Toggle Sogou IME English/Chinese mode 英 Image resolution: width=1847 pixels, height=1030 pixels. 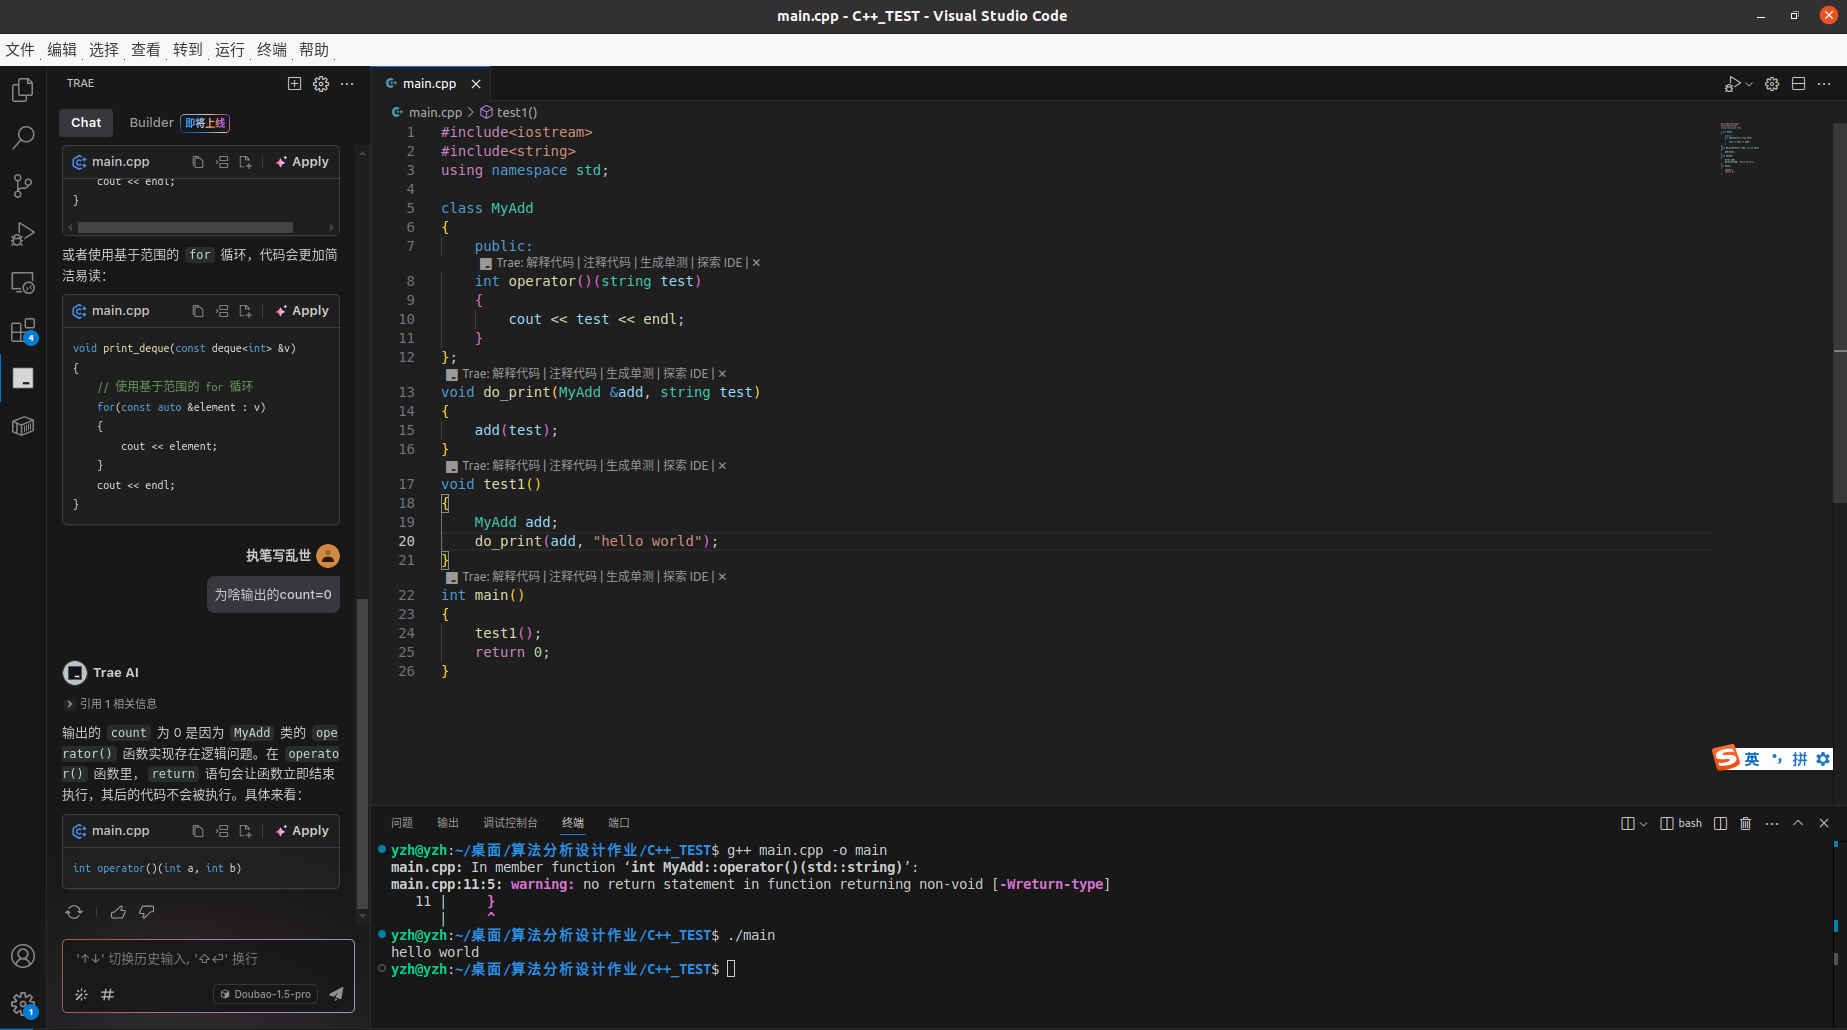click(x=1752, y=759)
